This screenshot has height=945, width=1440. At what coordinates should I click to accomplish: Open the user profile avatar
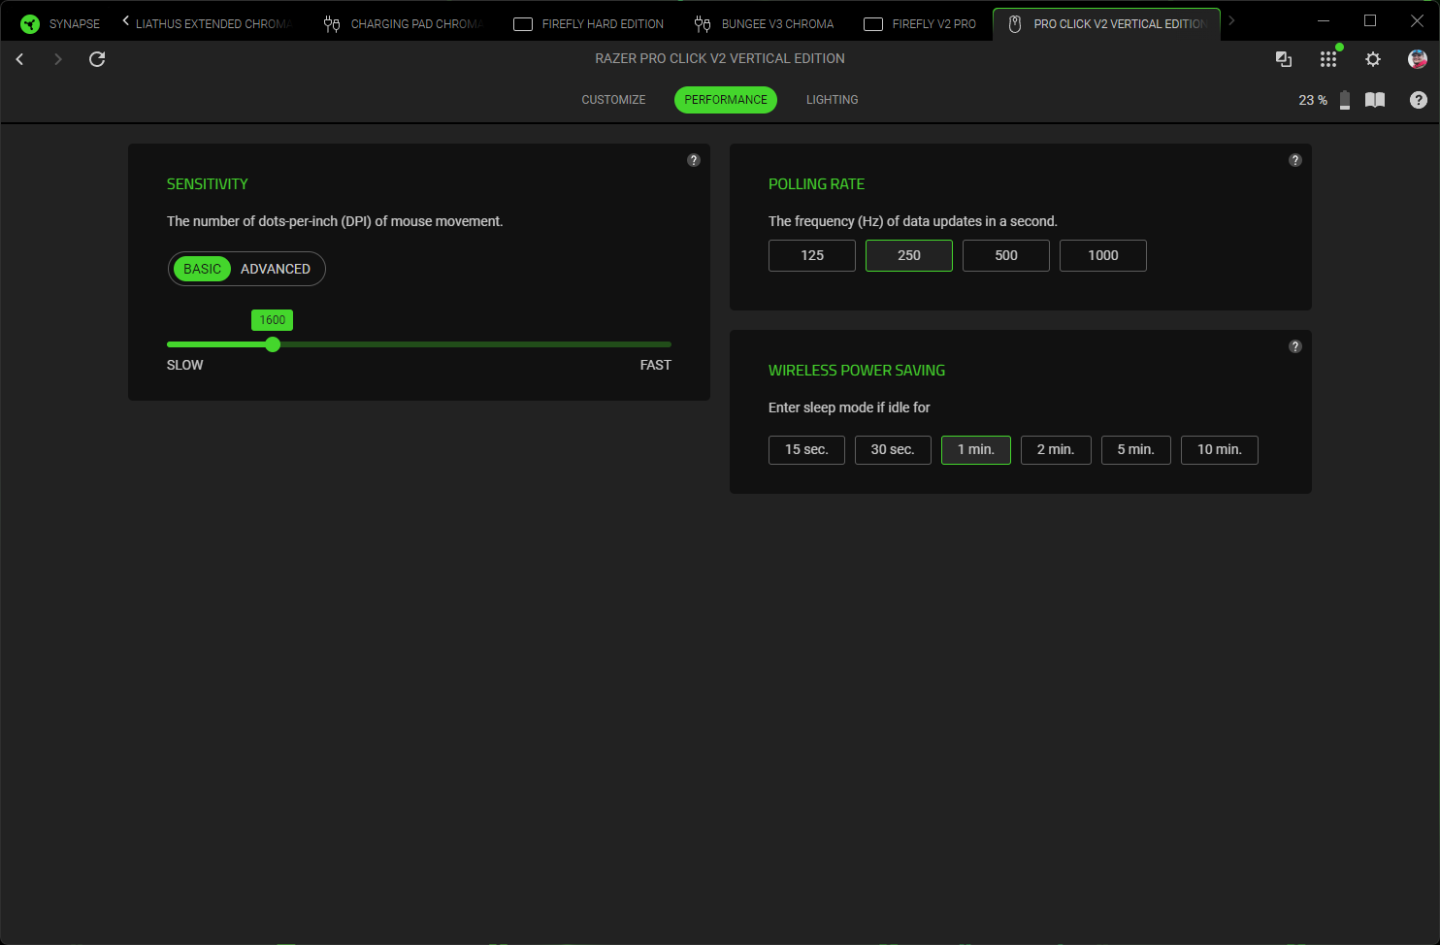[x=1417, y=59]
